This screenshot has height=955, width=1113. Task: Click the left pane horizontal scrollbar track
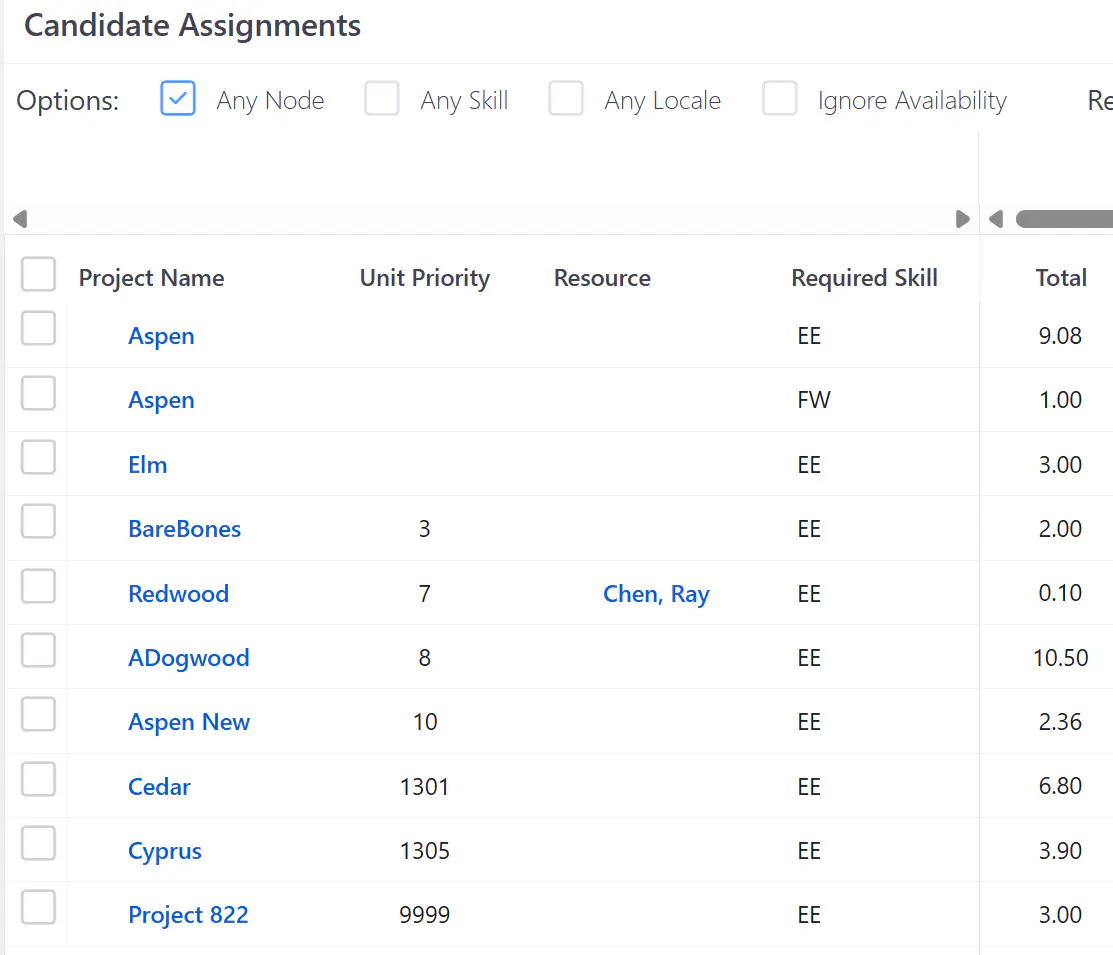click(491, 219)
